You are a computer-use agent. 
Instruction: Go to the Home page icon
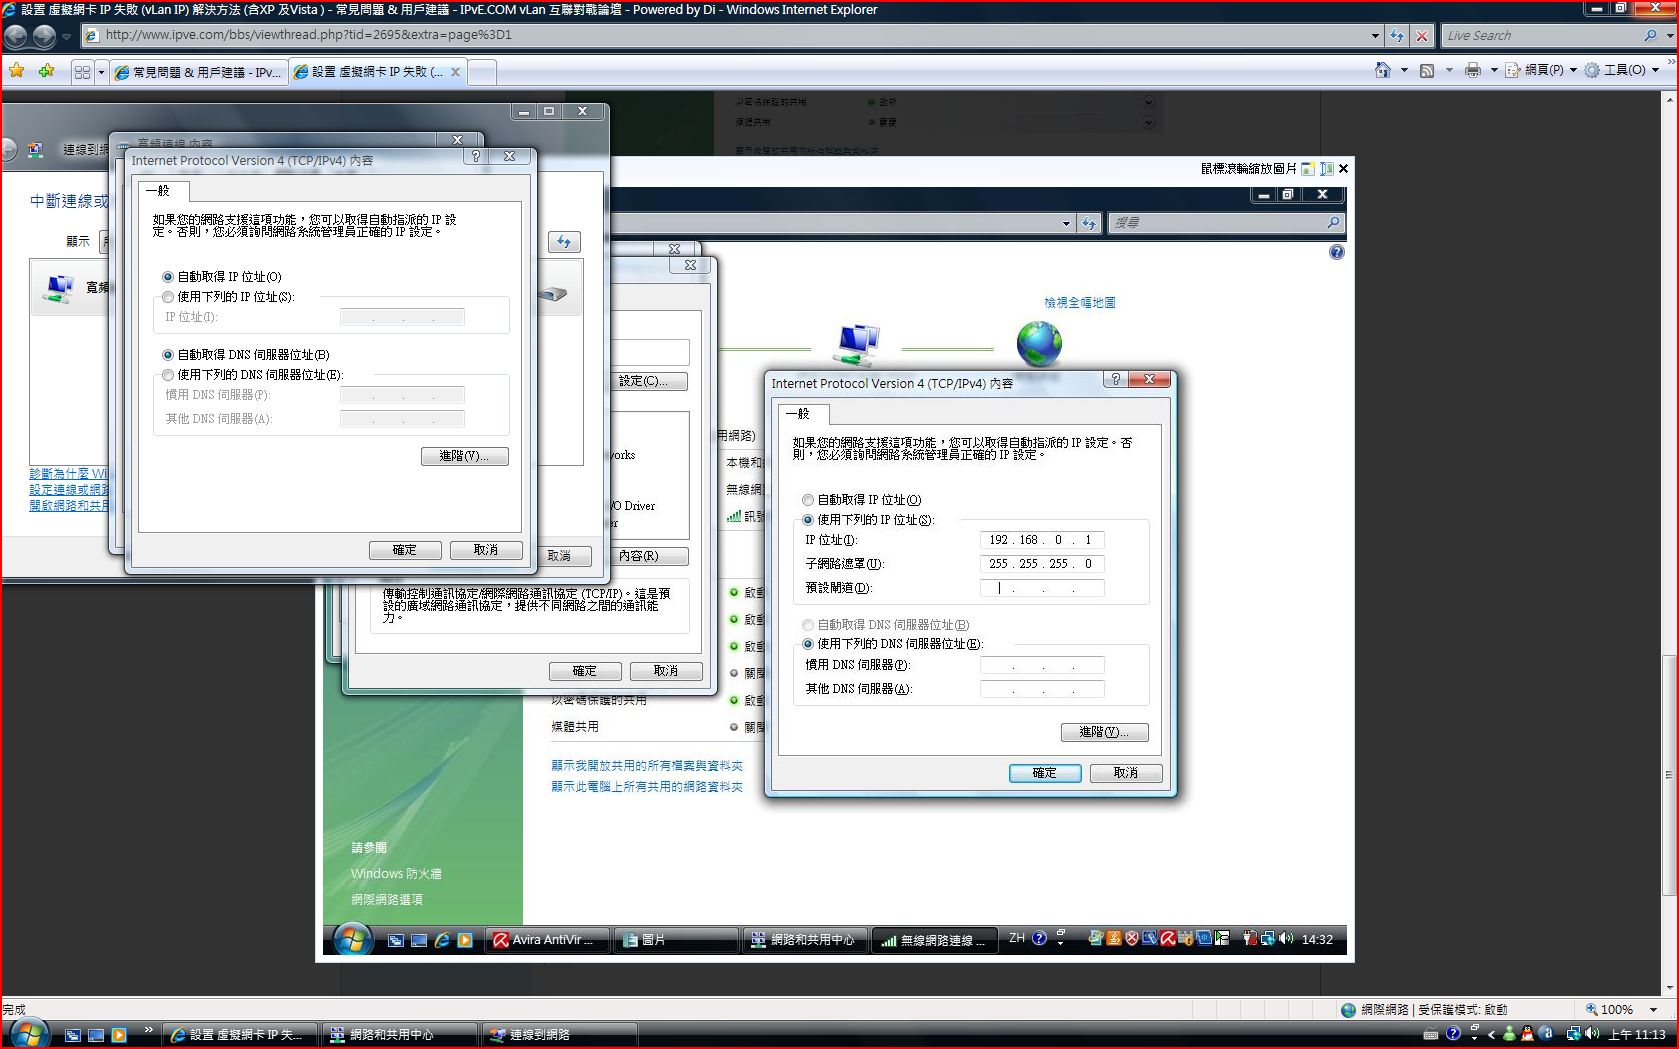[1382, 70]
